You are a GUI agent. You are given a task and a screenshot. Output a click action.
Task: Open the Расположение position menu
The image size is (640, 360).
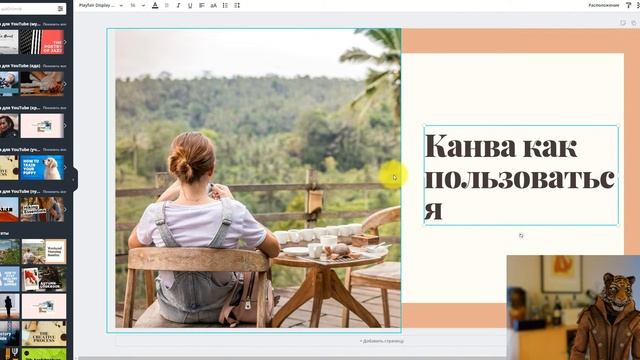[x=604, y=5]
